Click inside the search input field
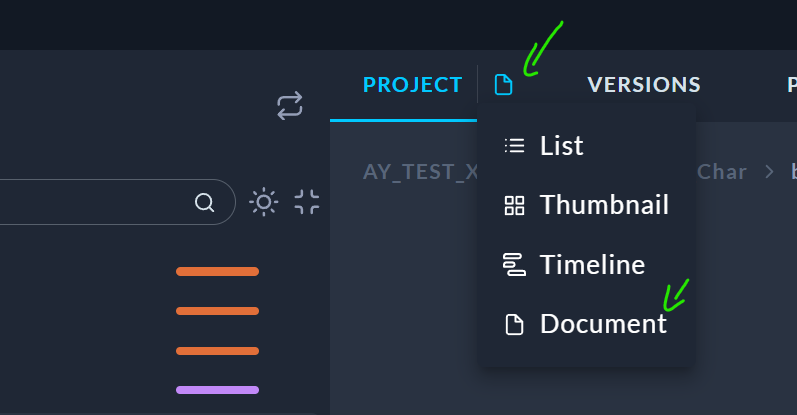This screenshot has height=415, width=797. tap(90, 203)
